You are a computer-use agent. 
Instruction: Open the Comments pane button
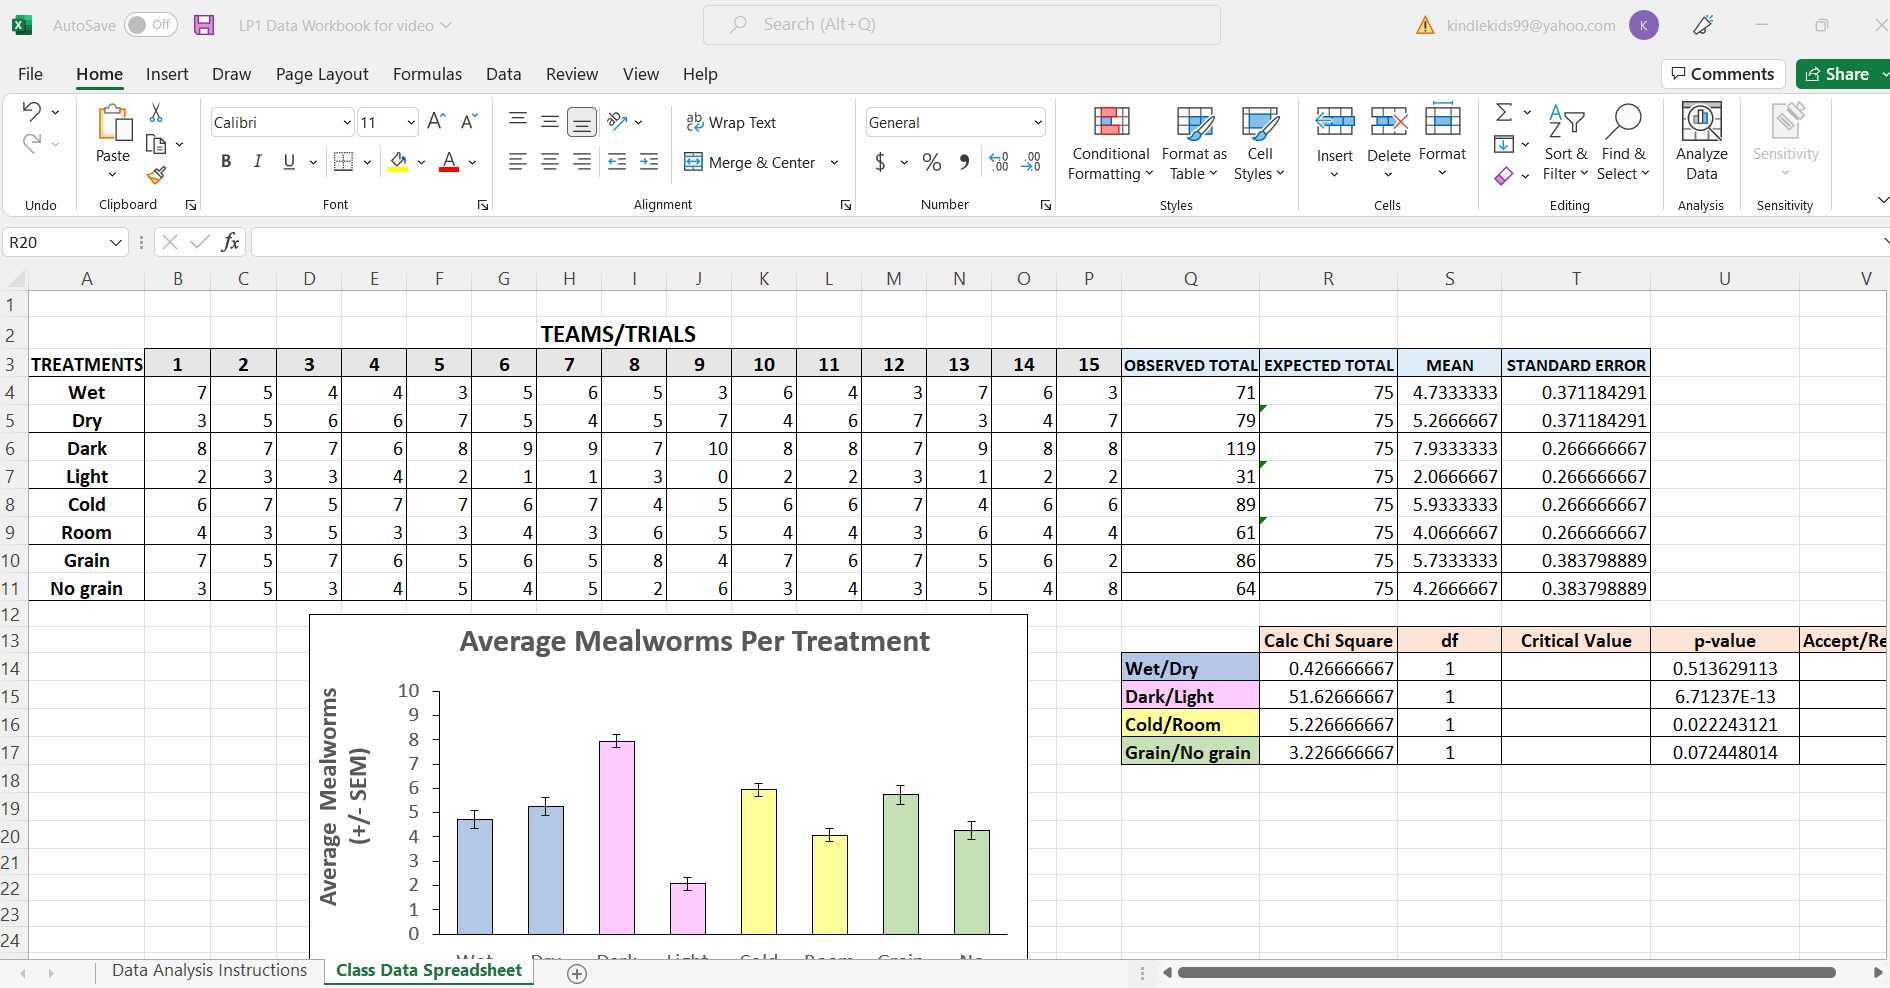(x=1722, y=74)
